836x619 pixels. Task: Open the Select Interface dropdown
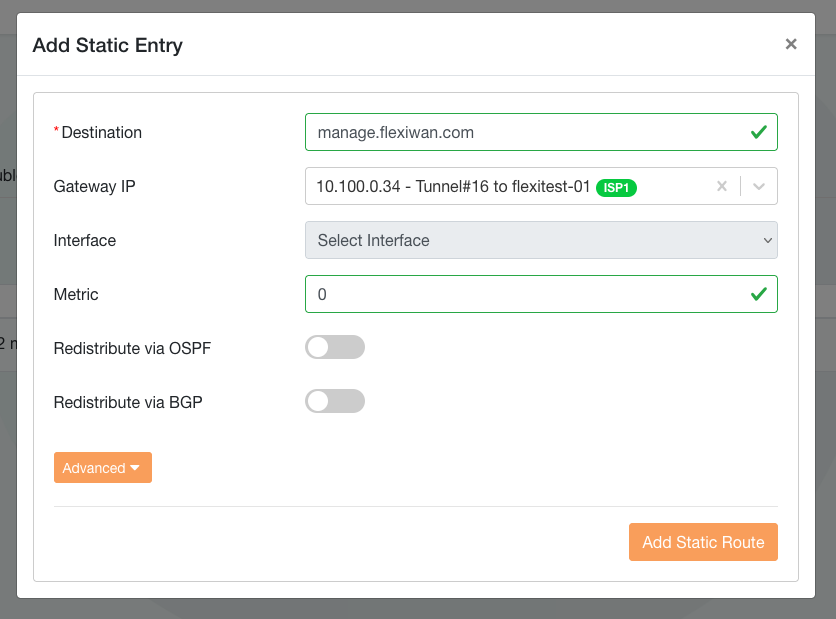[x=541, y=240]
